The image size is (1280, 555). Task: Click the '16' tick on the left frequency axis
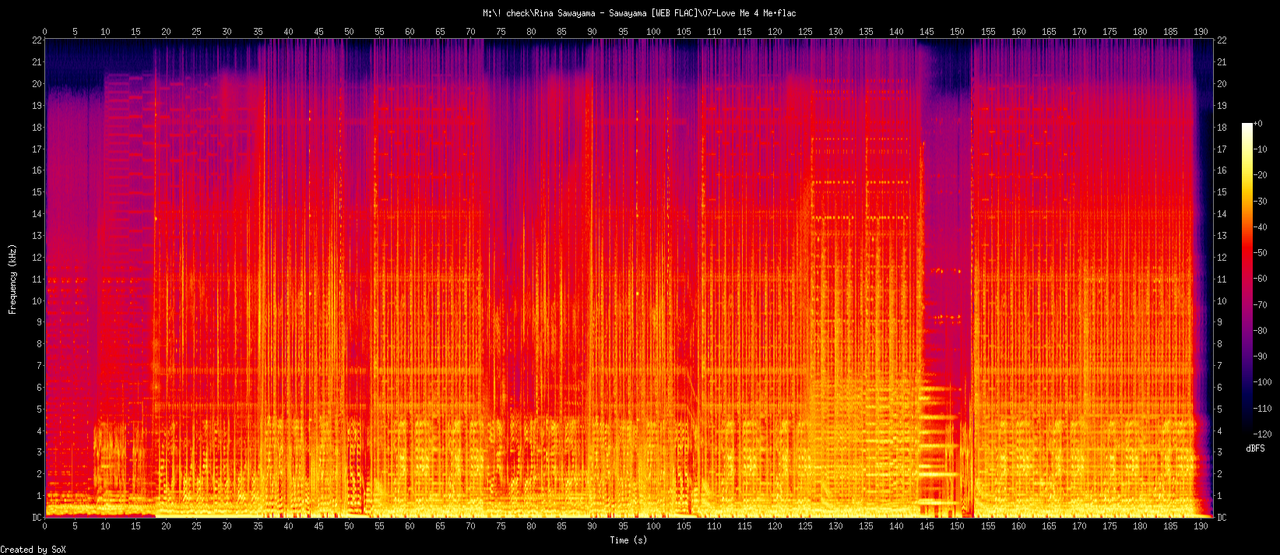click(x=35, y=170)
